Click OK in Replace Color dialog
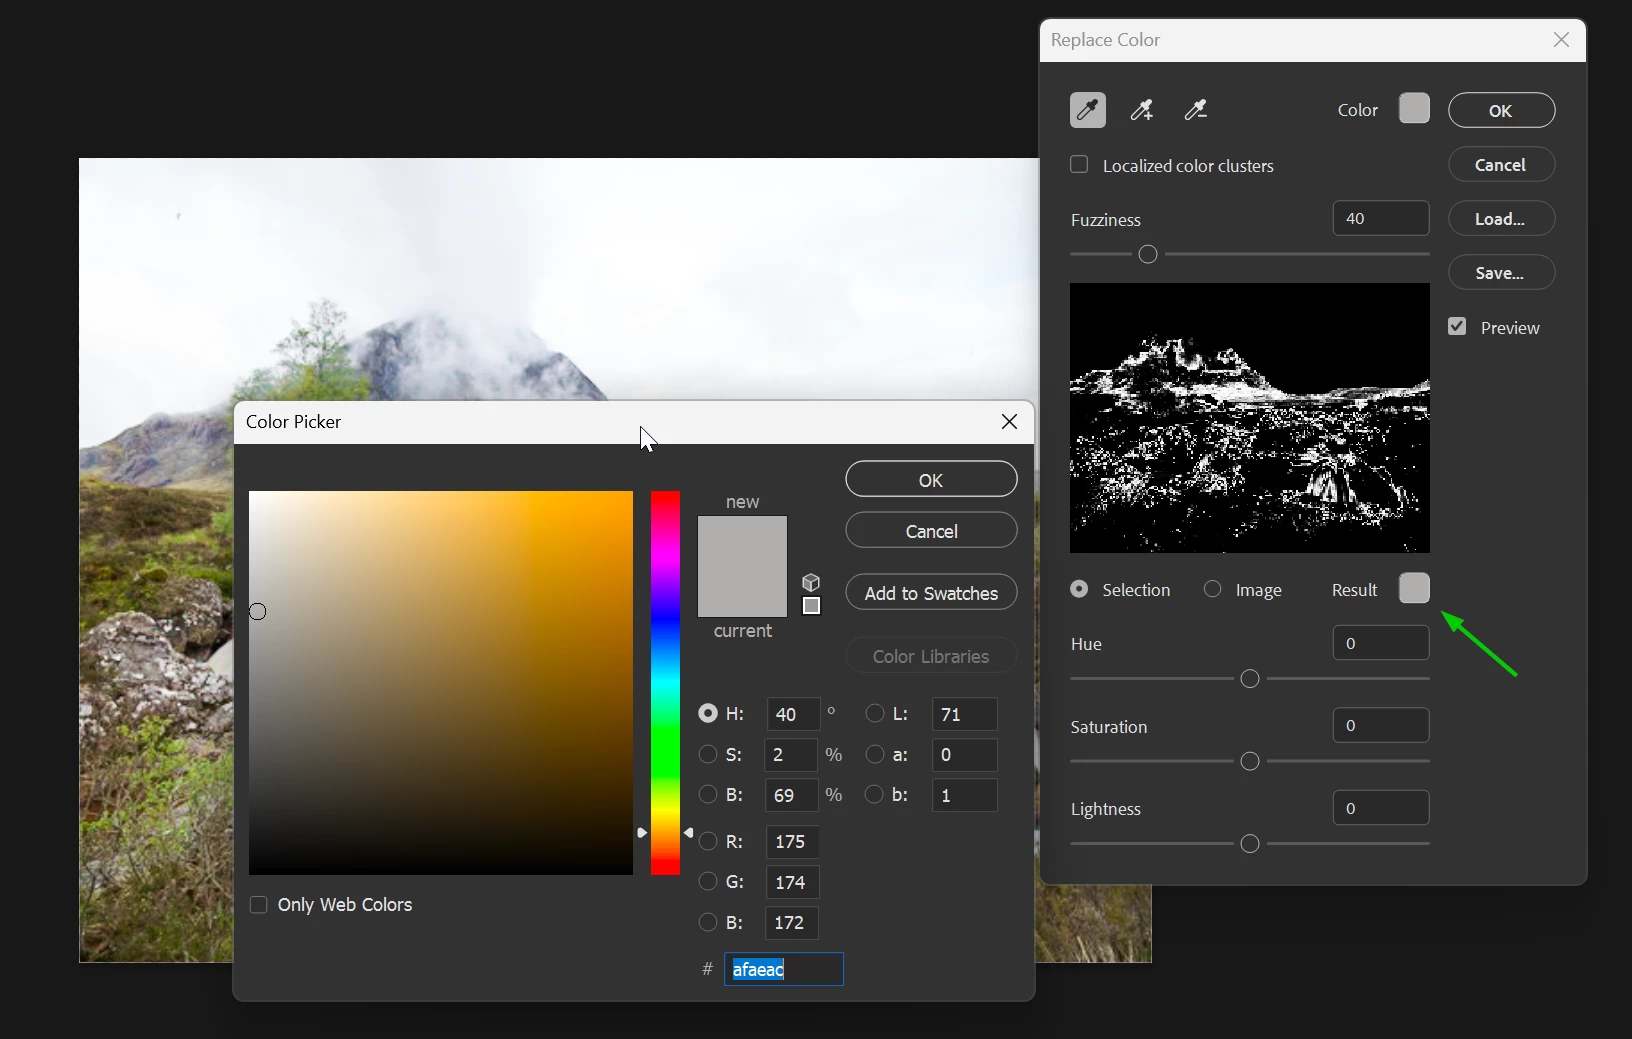The width and height of the screenshot is (1632, 1039). coord(1501,111)
